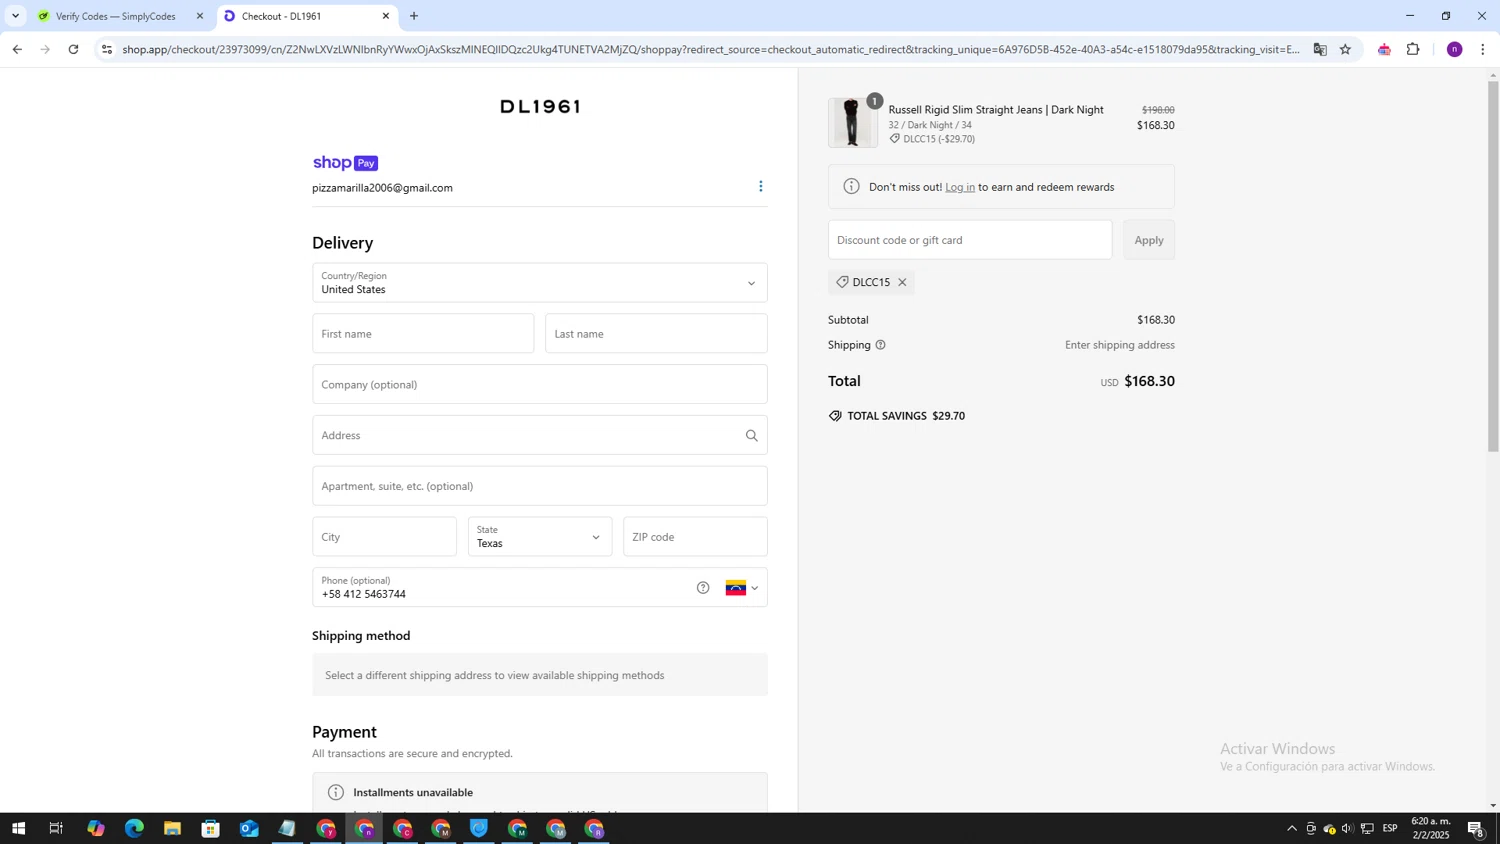Viewport: 1500px width, 844px height.
Task: Focus the First name field
Action: pos(423,334)
